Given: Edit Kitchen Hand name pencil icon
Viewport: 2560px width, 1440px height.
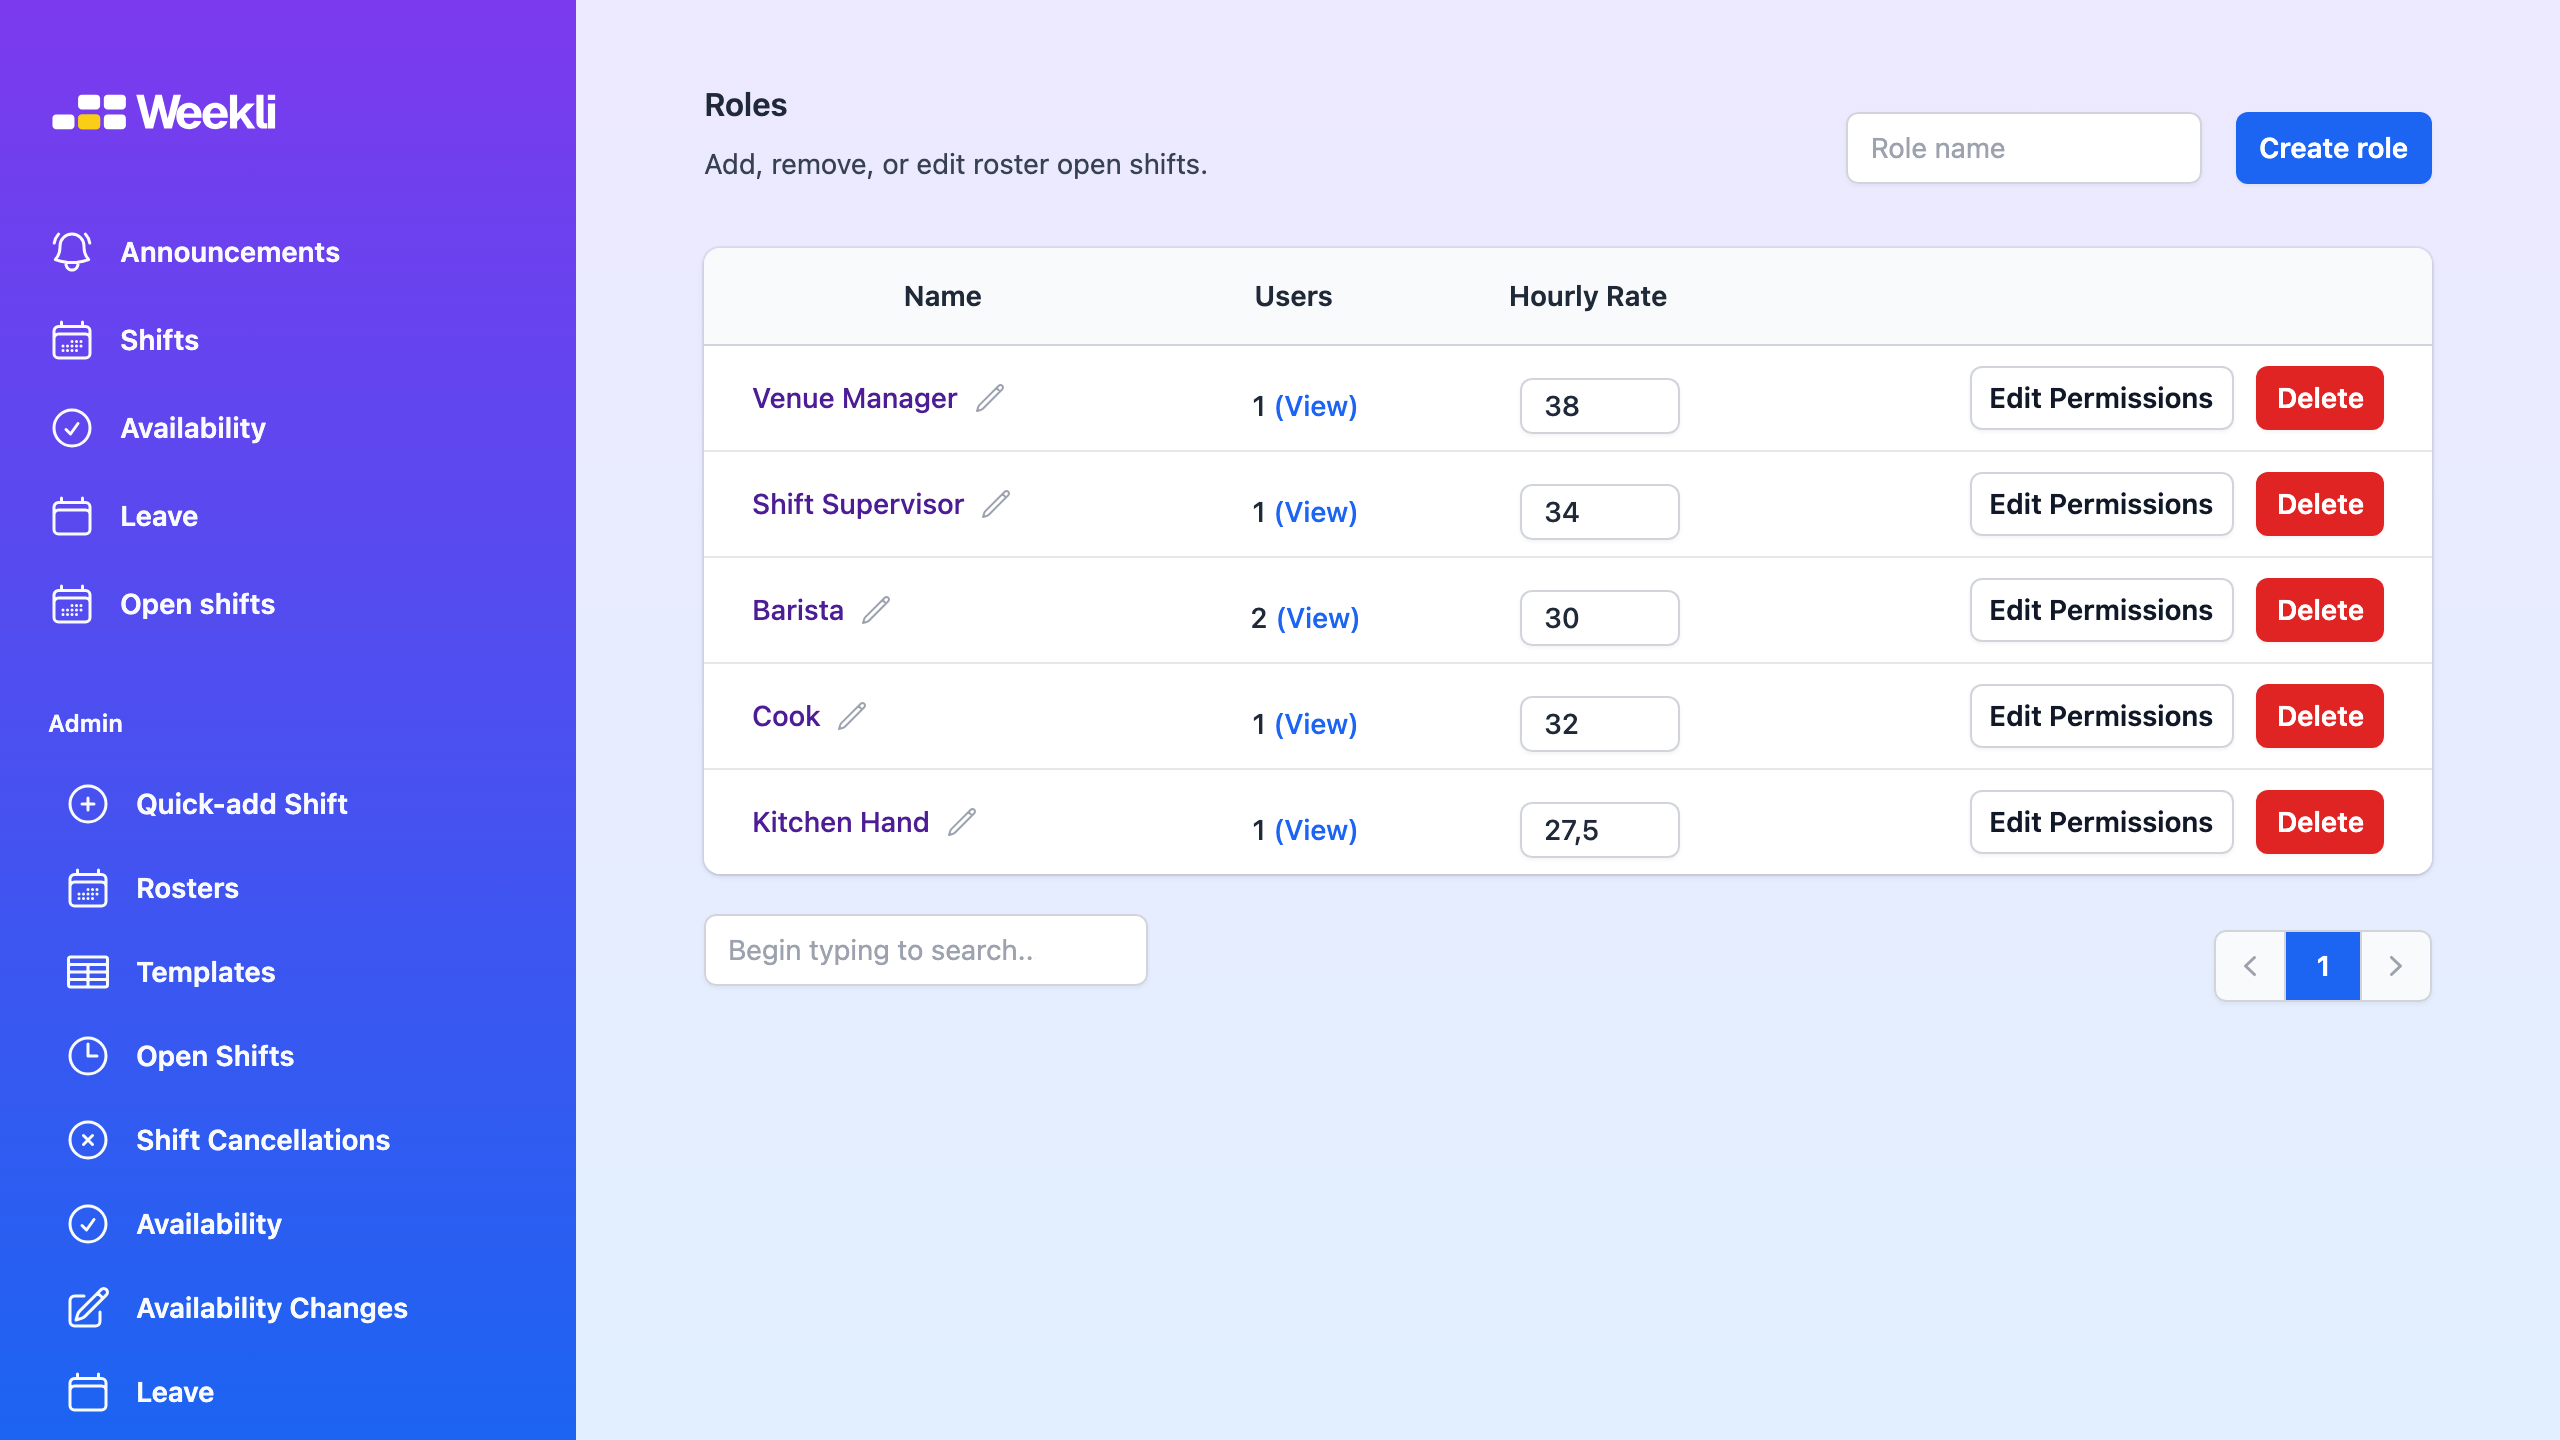Looking at the screenshot, I should click(x=962, y=822).
